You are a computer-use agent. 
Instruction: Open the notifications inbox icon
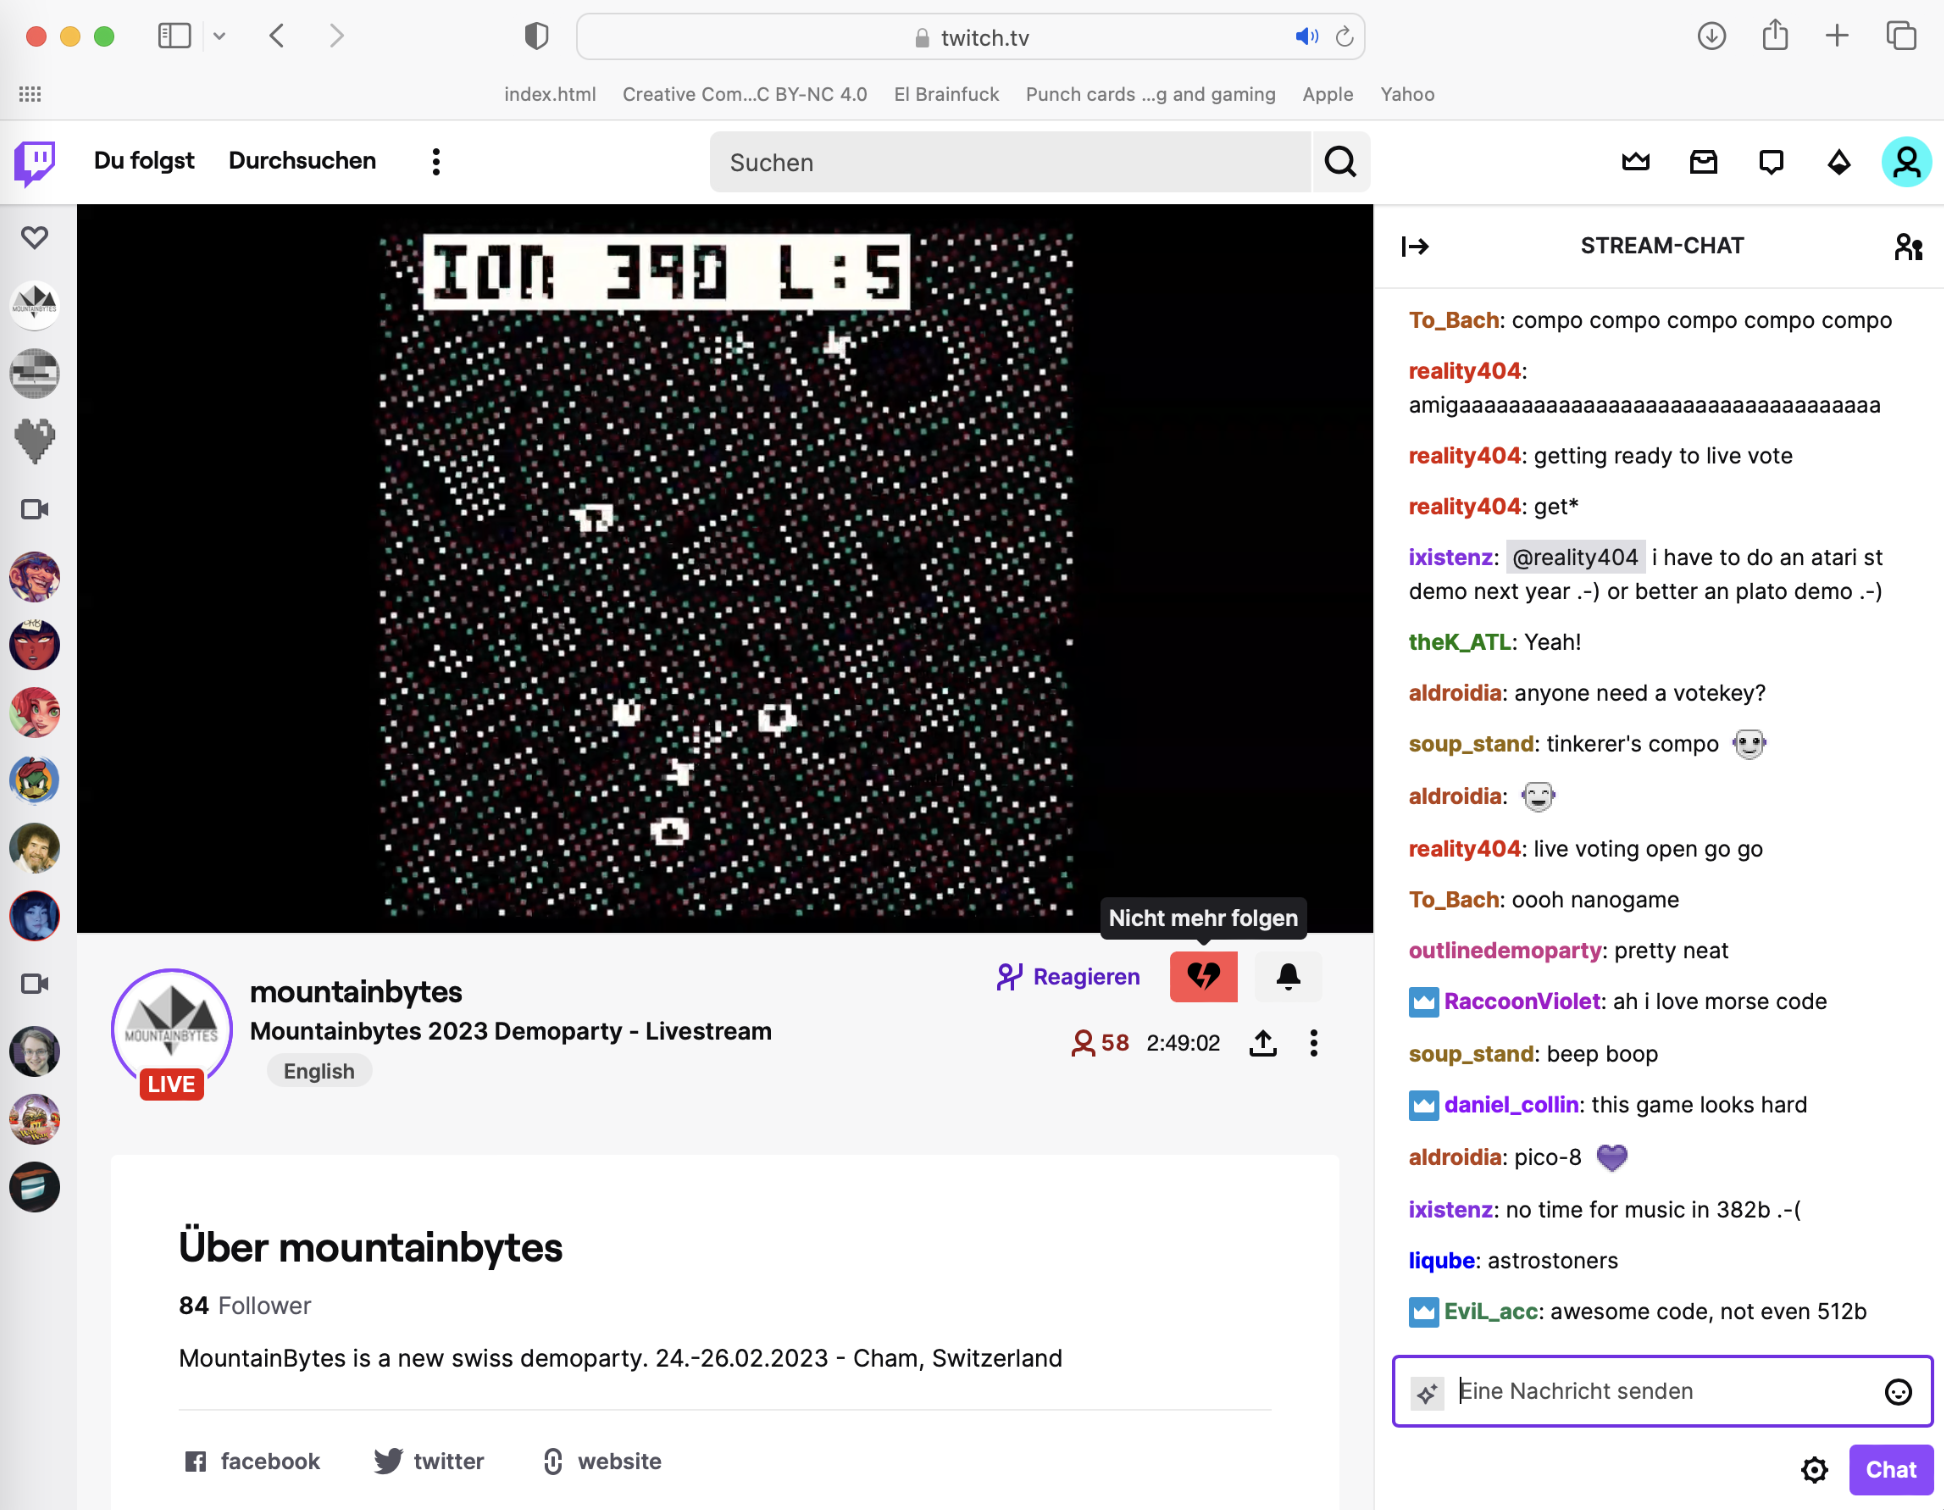pos(1703,162)
